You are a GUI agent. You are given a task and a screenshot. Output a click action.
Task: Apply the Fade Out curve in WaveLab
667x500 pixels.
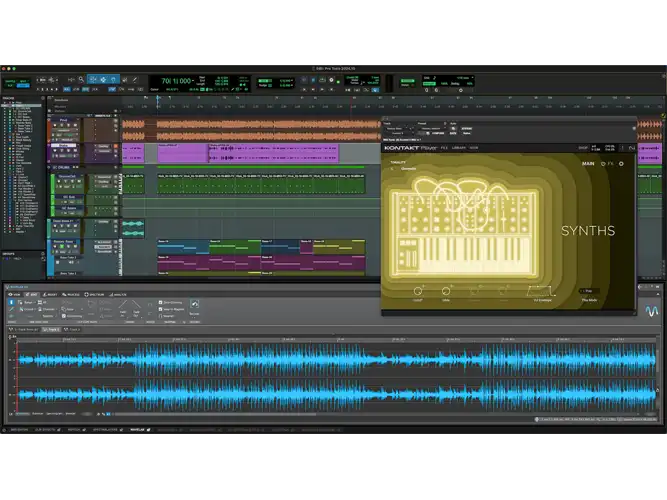pyautogui.click(x=136, y=304)
